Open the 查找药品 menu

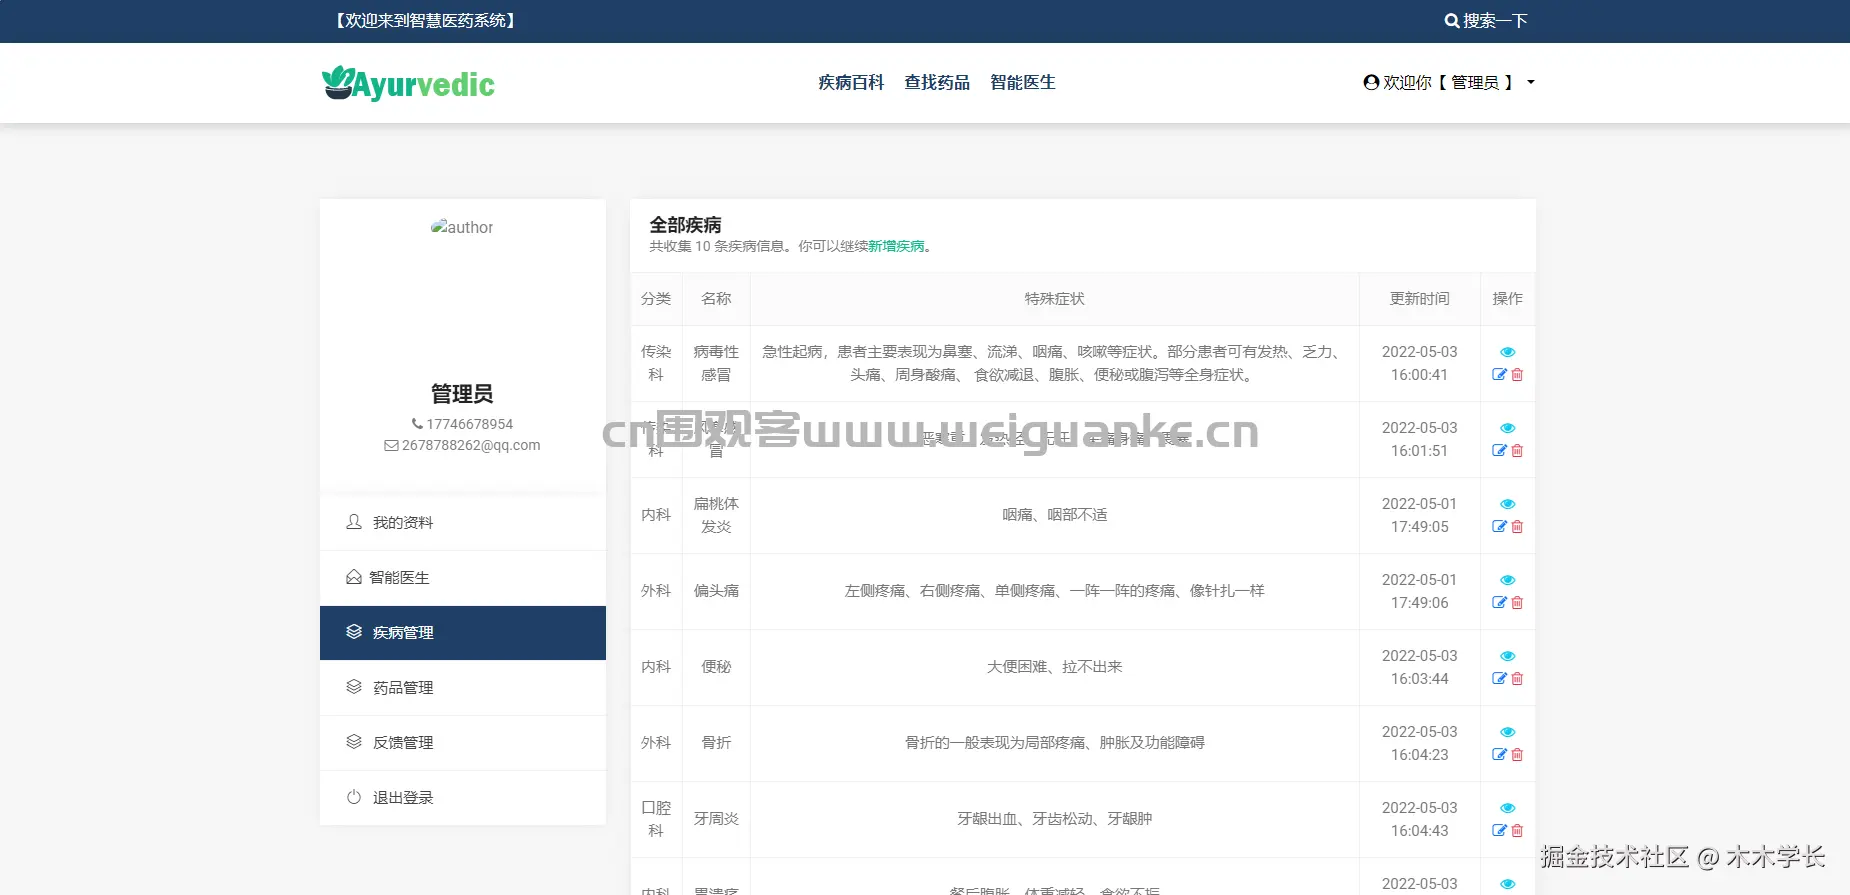coord(937,82)
